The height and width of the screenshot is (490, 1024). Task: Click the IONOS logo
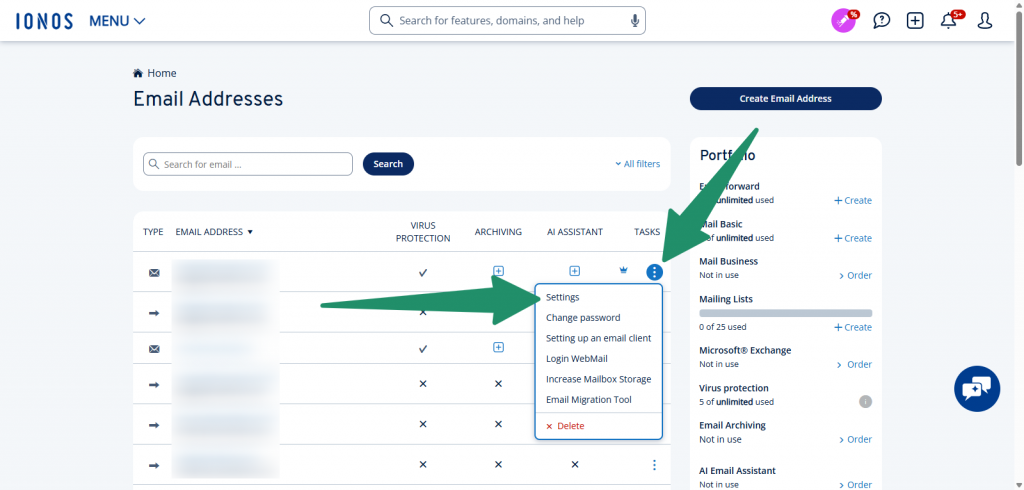coord(44,21)
